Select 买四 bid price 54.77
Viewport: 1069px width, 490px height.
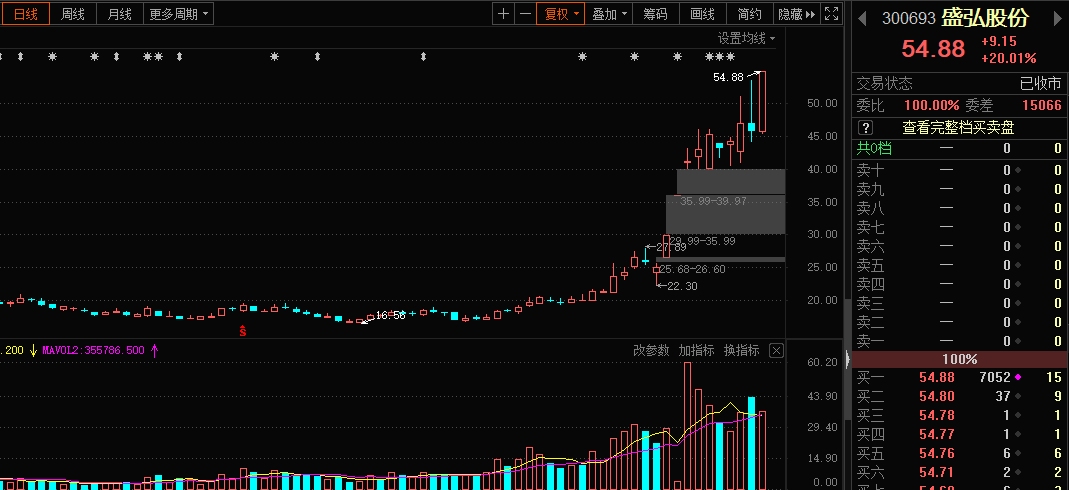coord(937,434)
